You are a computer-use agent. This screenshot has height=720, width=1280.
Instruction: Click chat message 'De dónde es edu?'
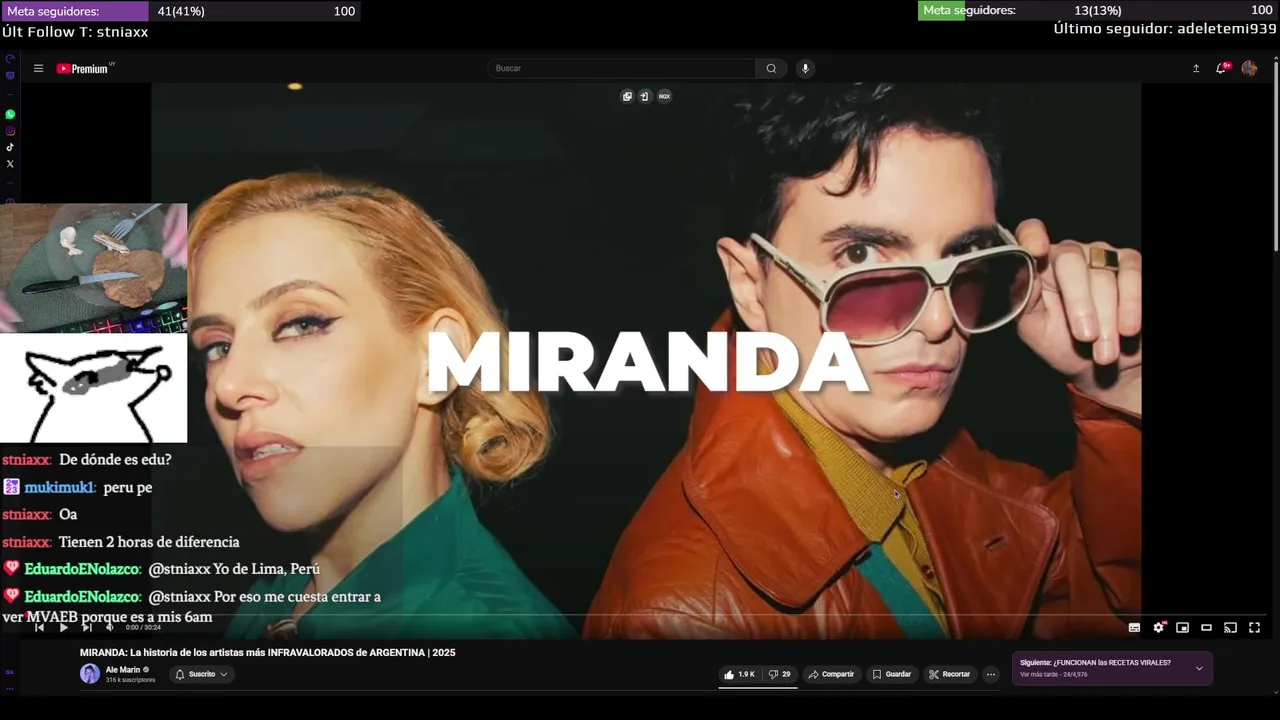point(115,460)
